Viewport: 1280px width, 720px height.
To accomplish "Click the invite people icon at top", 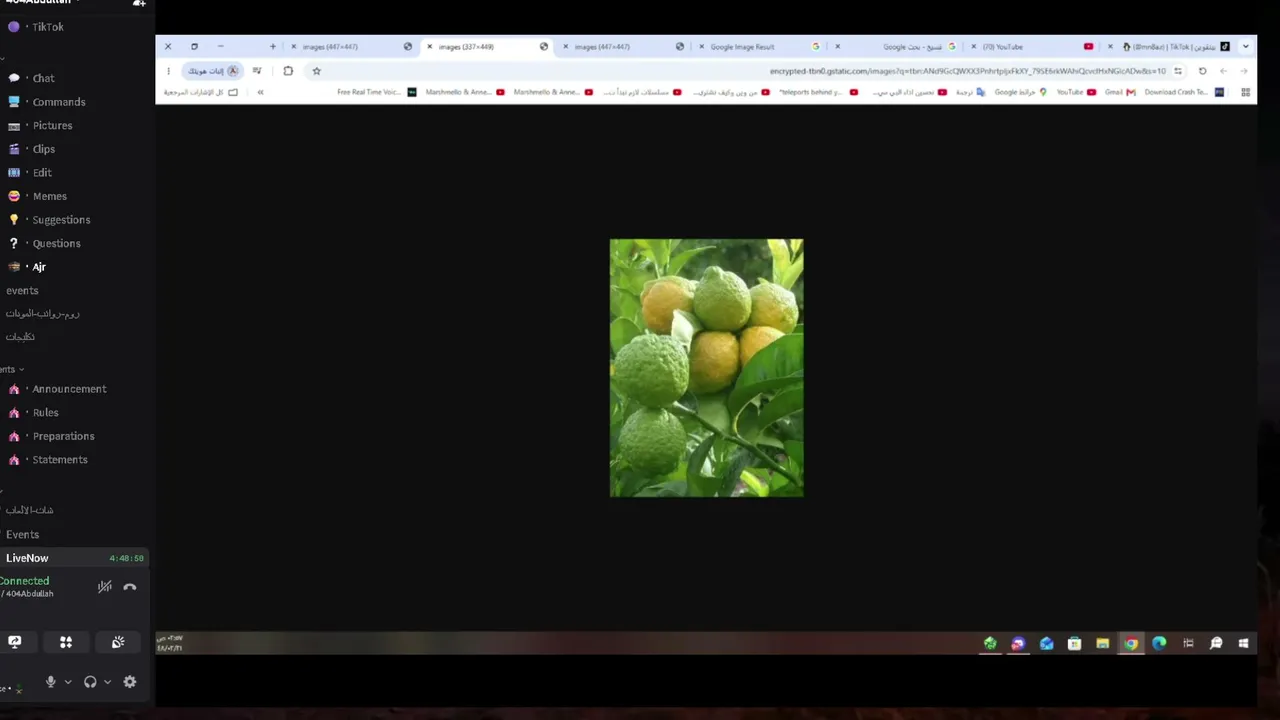I will (x=139, y=4).
